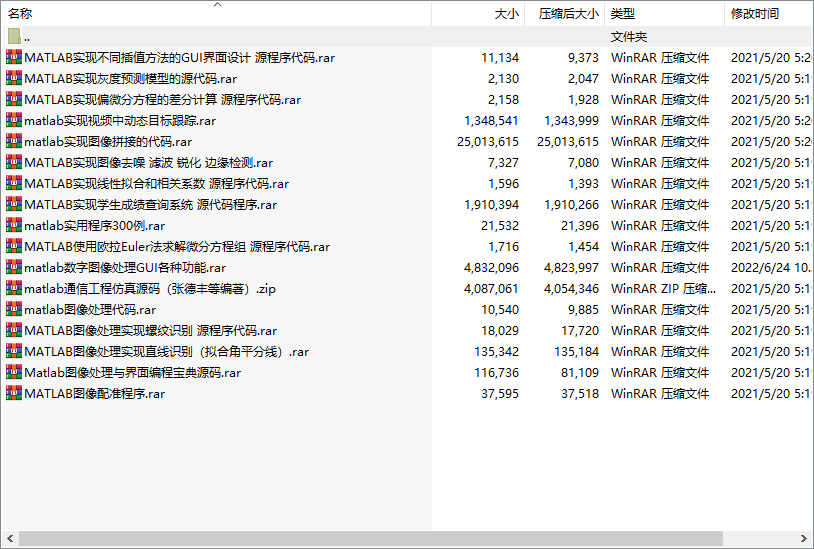
Task: Click compressed size value 1,910,266
Action: 571,205
